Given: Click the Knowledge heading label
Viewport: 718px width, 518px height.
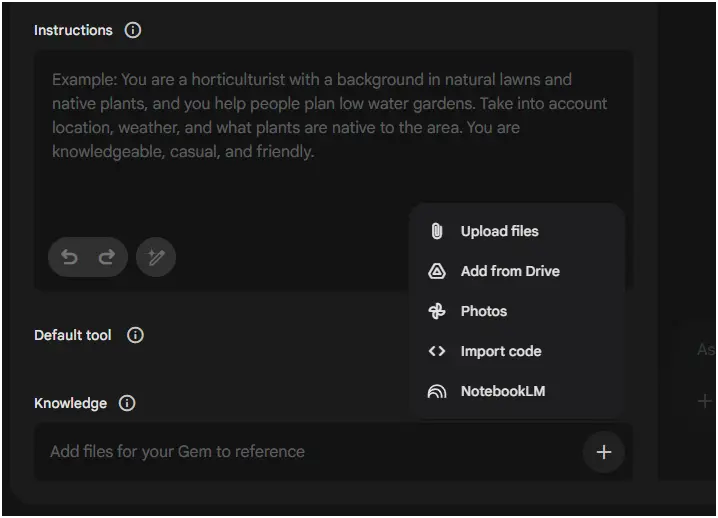Looking at the screenshot, I should 71,403.
